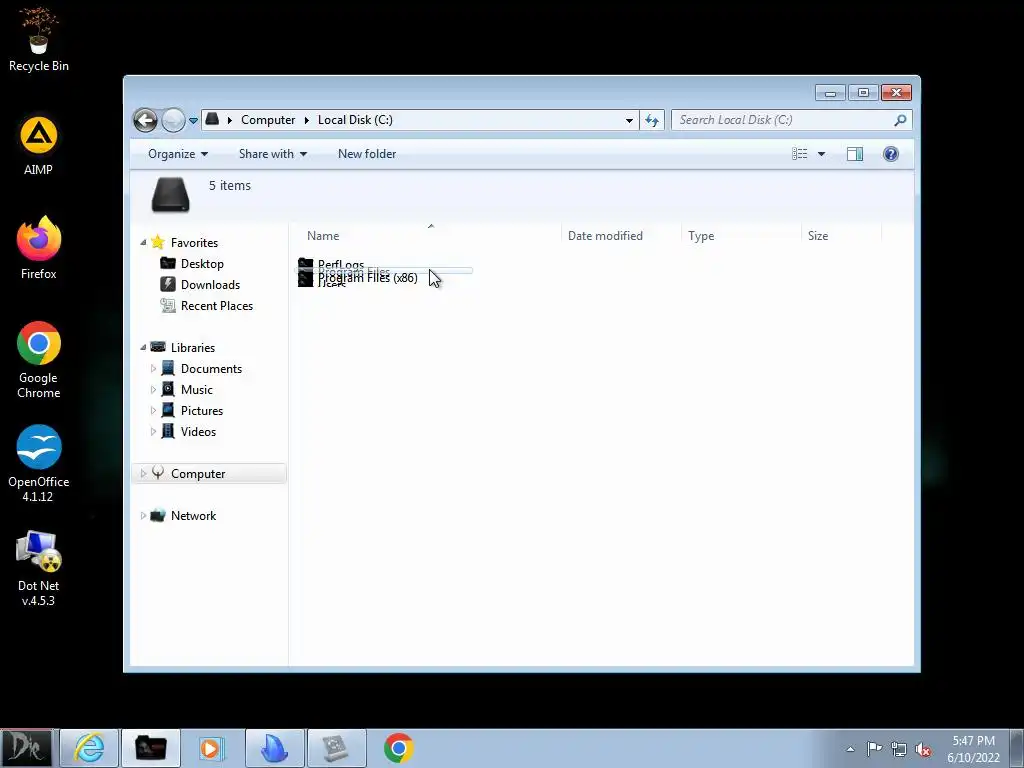Collapse the Libraries group

click(x=143, y=348)
